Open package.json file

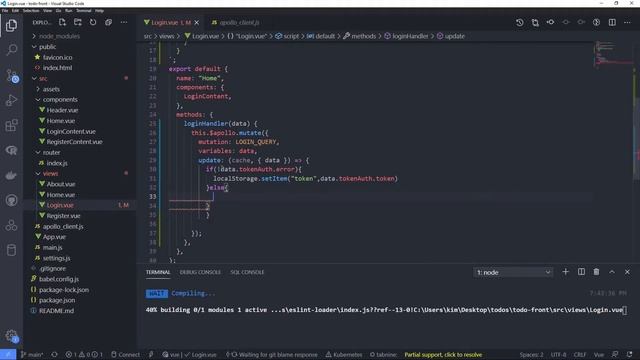(57, 300)
